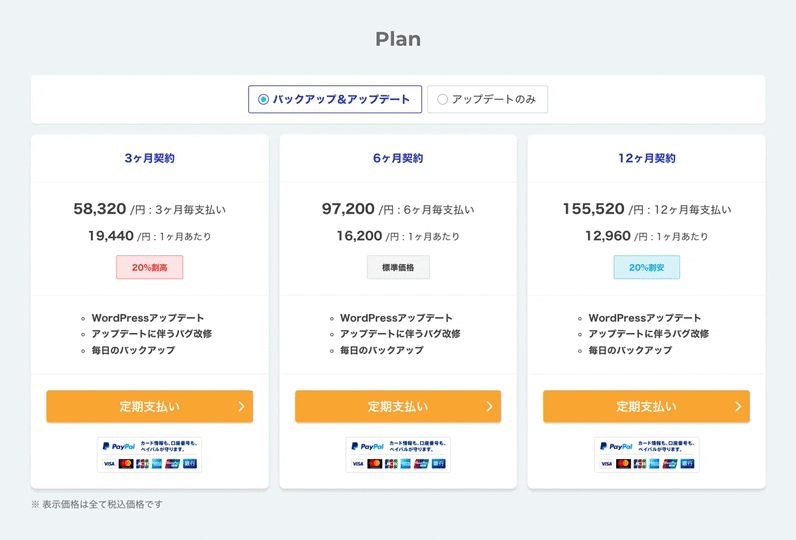Click 定期支払い button for 12ヶ月契約
796x540 pixels.
[646, 406]
